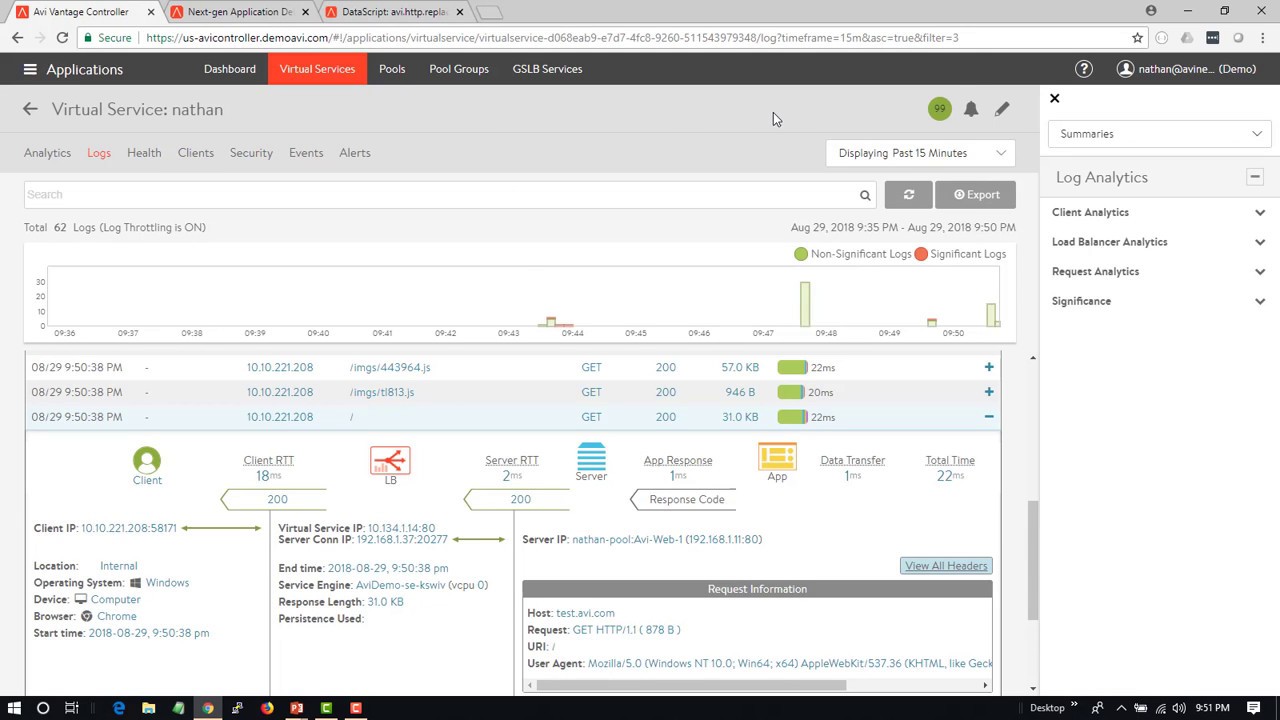Screen dimensions: 1280x720
Task: Export the logs
Action: click(x=975, y=195)
